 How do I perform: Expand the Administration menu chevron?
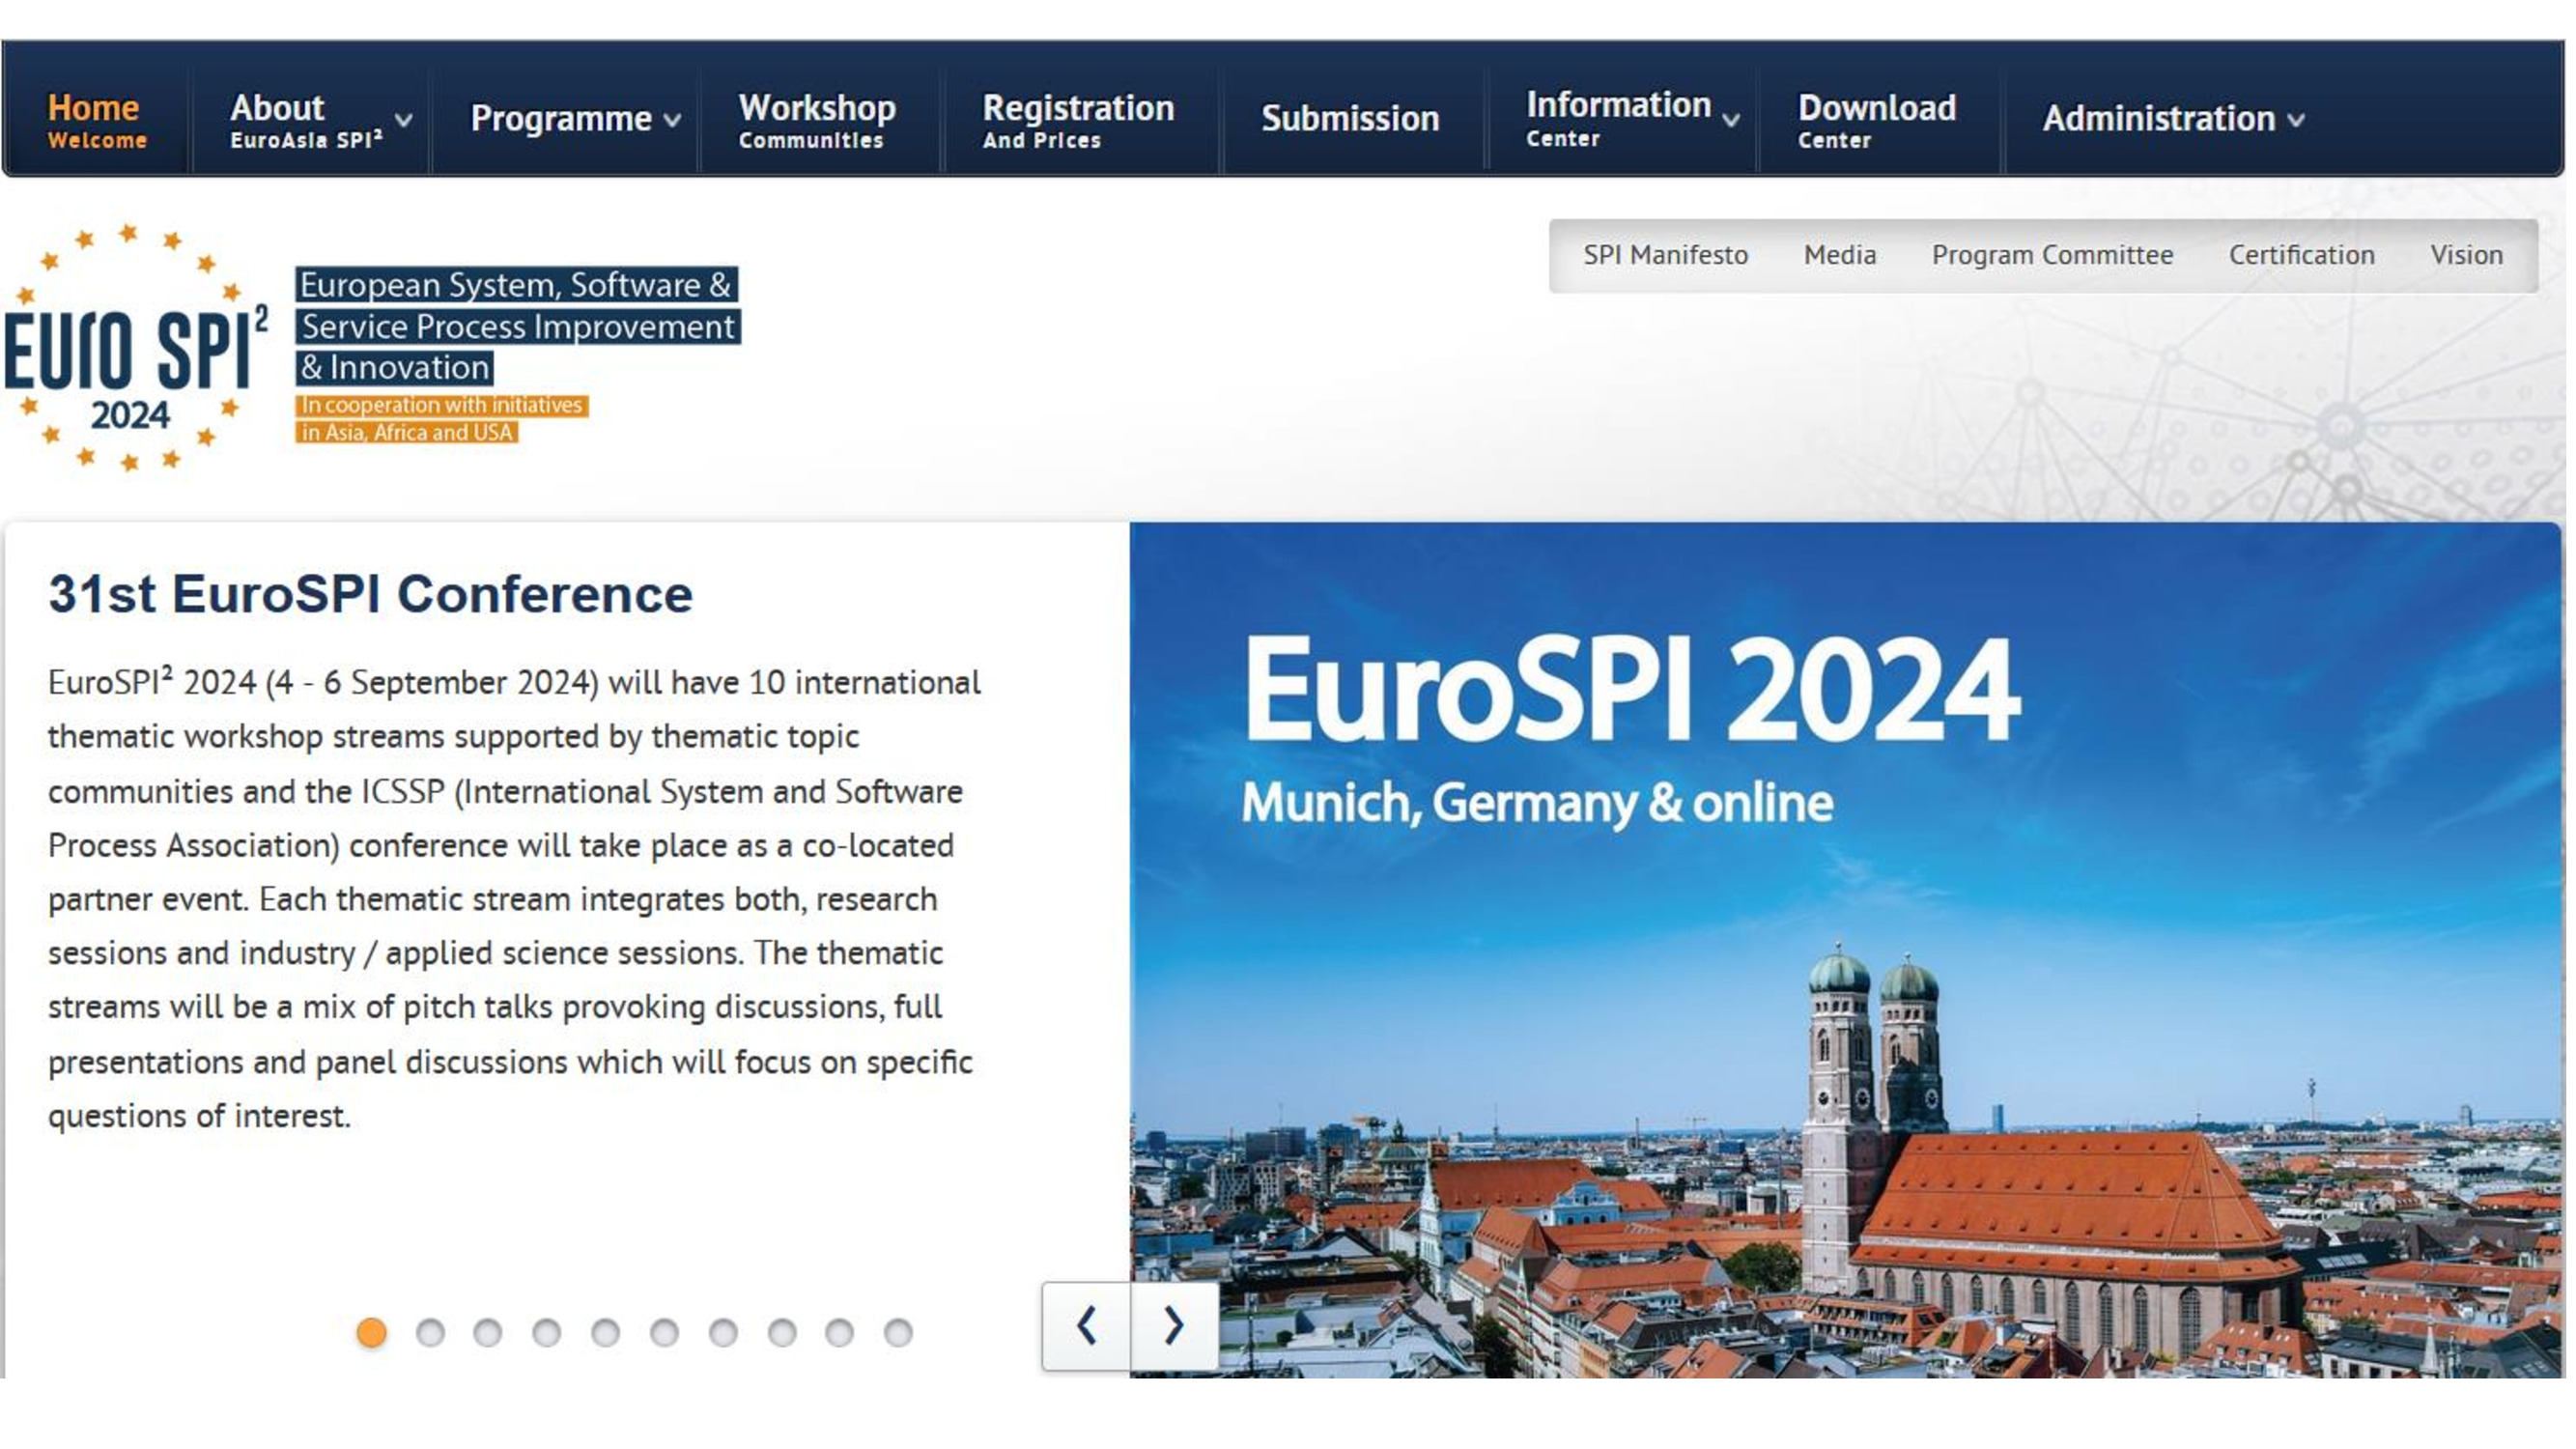coord(2297,120)
